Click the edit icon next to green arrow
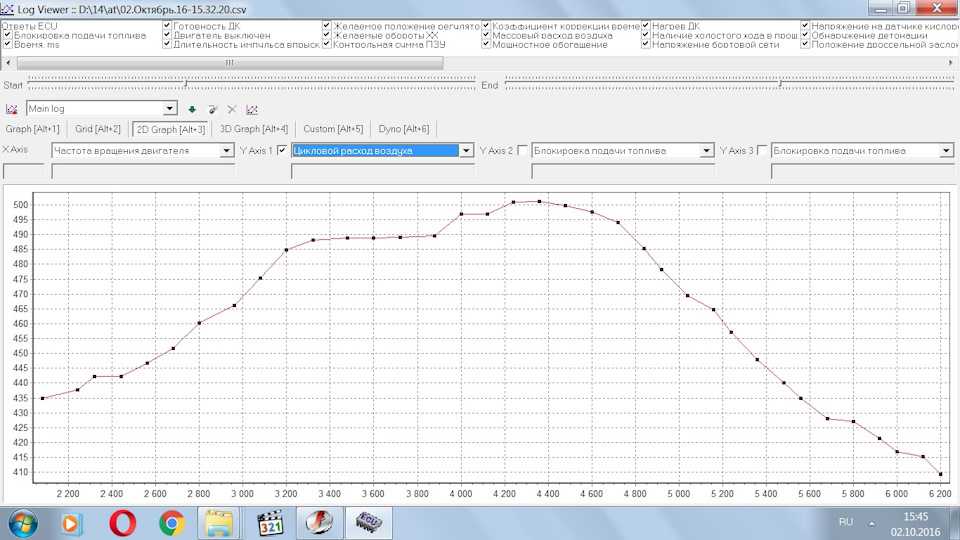Viewport: 960px width, 540px height. click(212, 109)
